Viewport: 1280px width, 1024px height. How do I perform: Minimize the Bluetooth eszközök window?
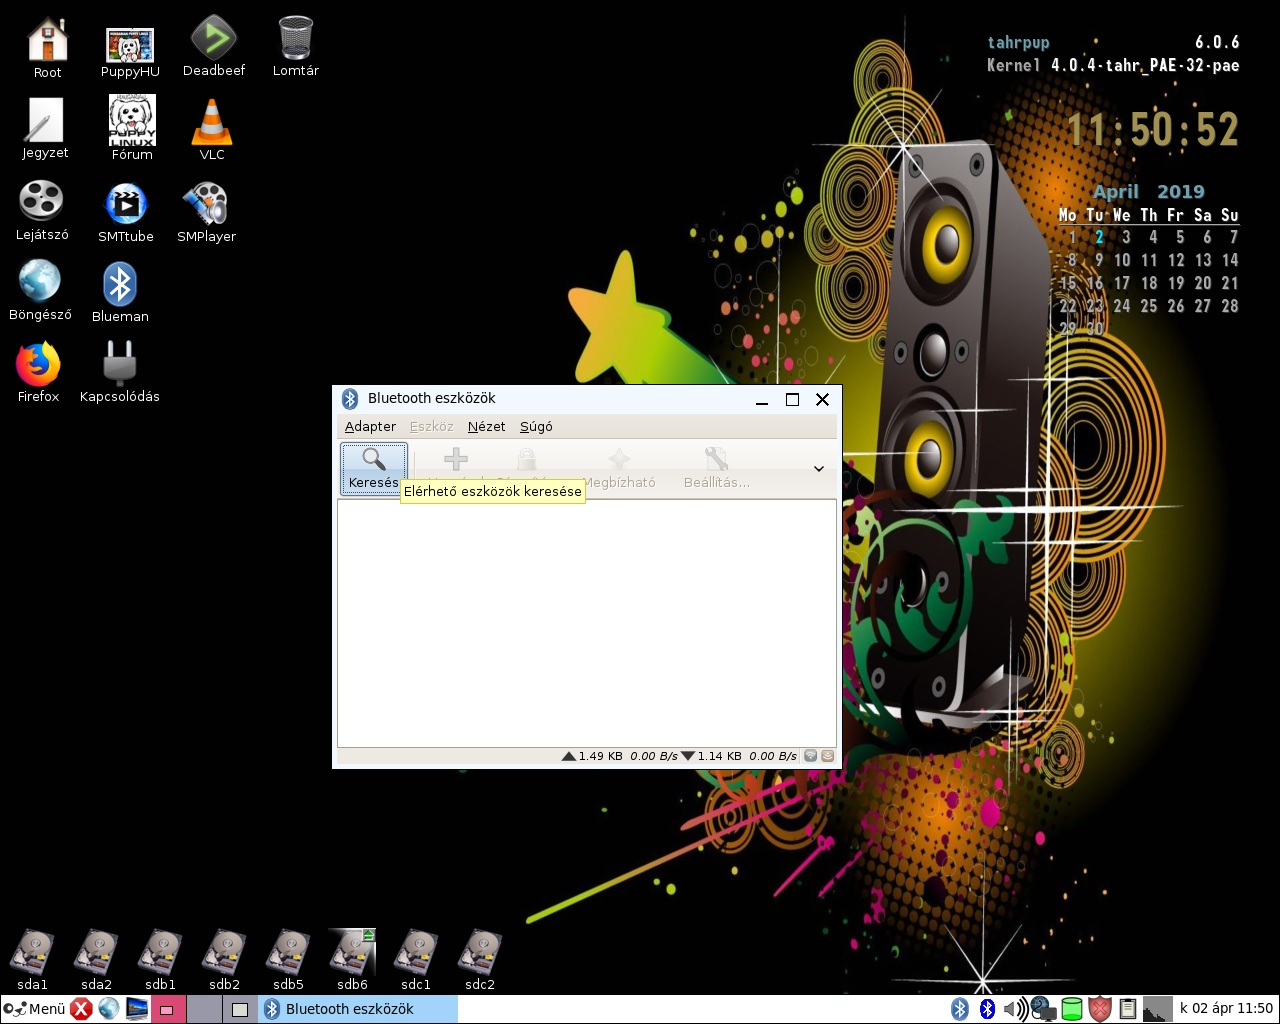coord(762,399)
